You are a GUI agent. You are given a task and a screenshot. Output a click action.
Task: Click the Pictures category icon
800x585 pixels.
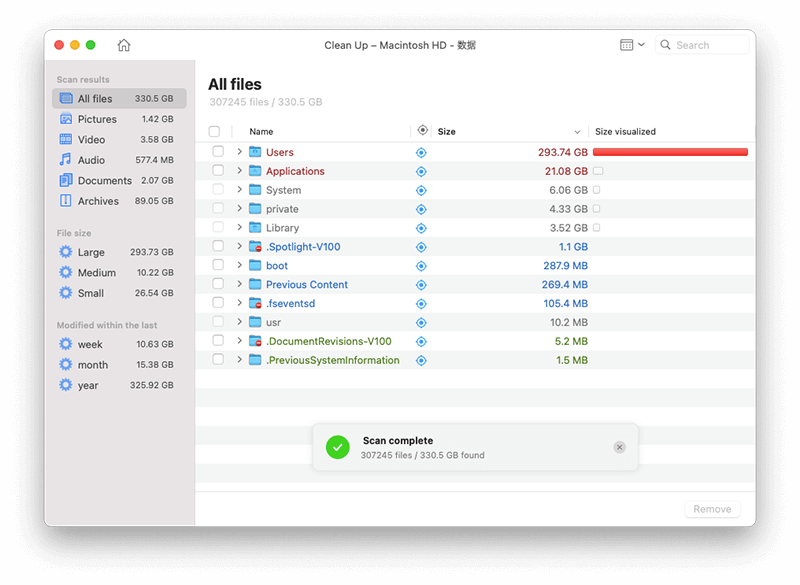point(66,119)
